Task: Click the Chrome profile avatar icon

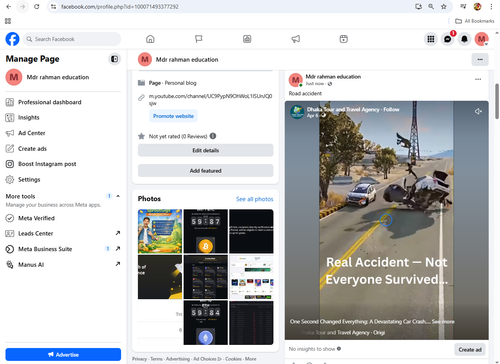Action: tap(477, 6)
